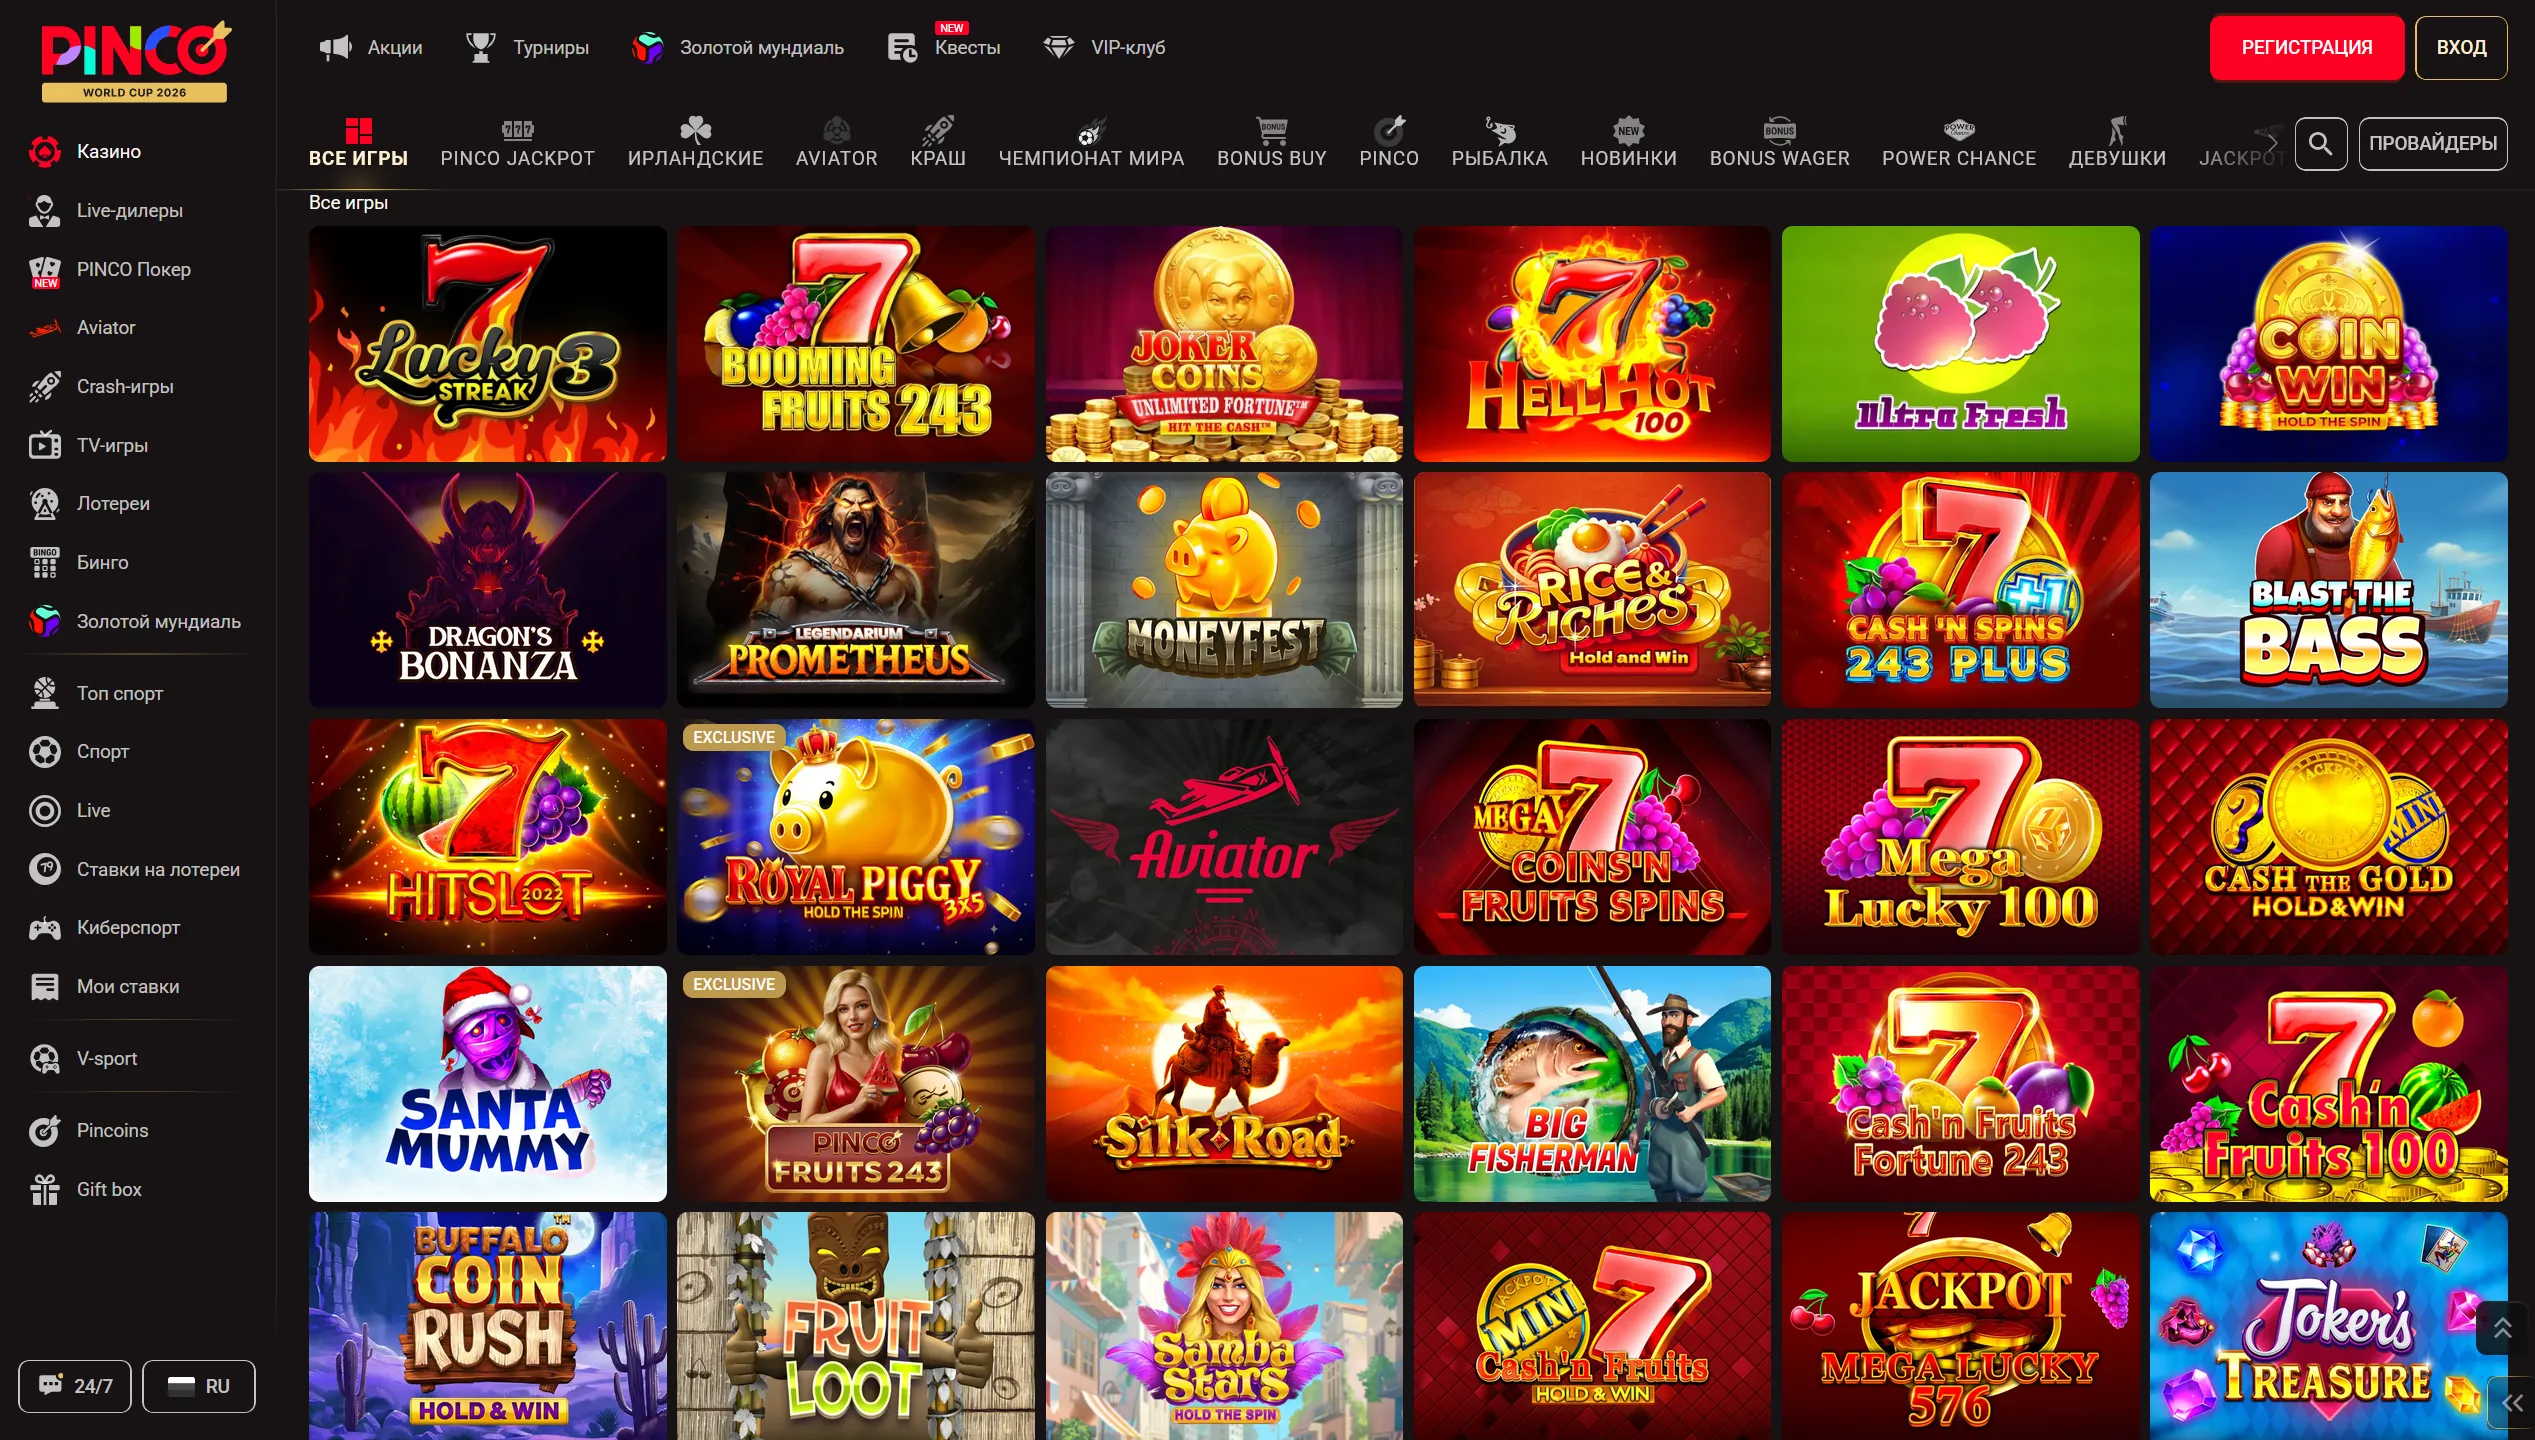
Task: Launch the Coin Win game
Action: click(2328, 343)
